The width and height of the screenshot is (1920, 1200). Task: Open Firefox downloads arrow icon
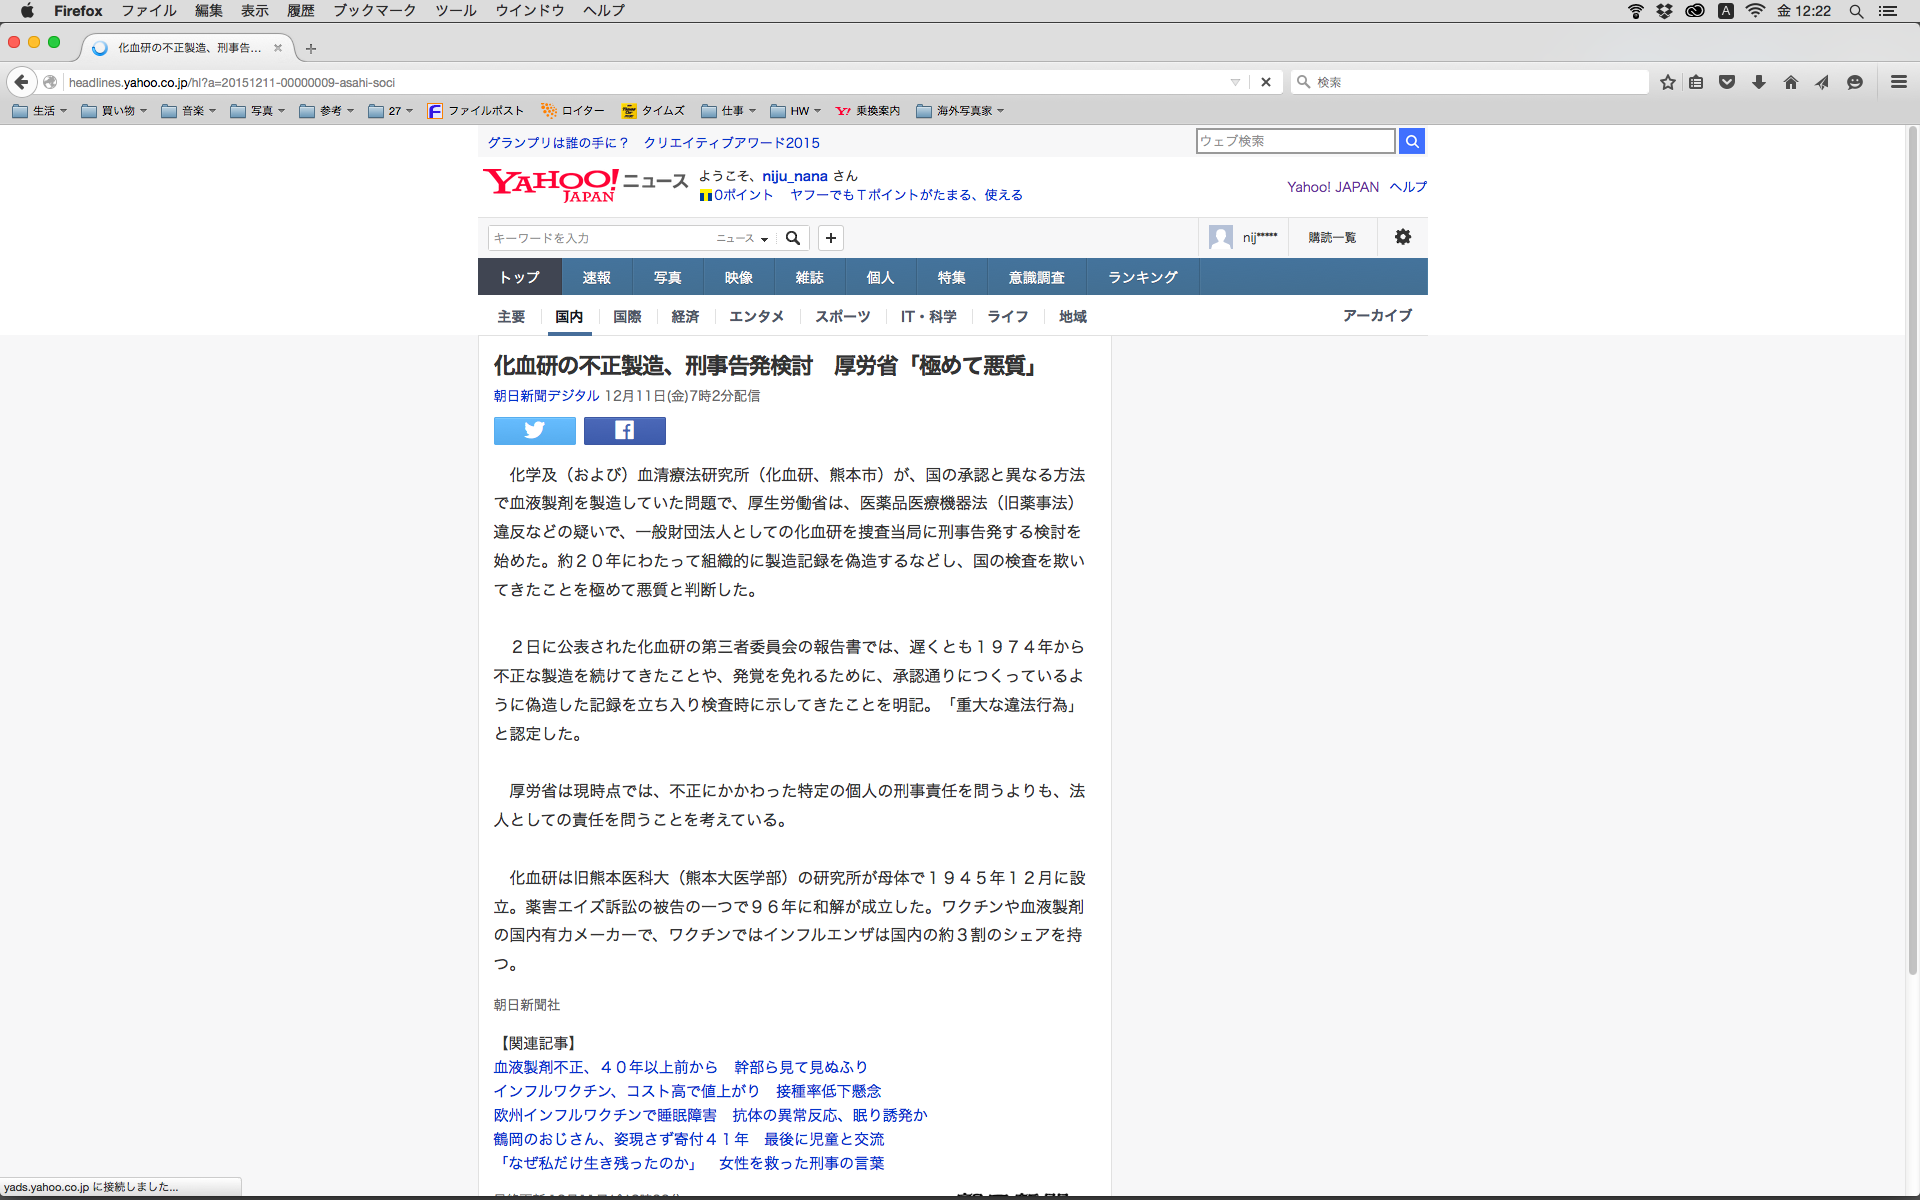click(x=1758, y=82)
